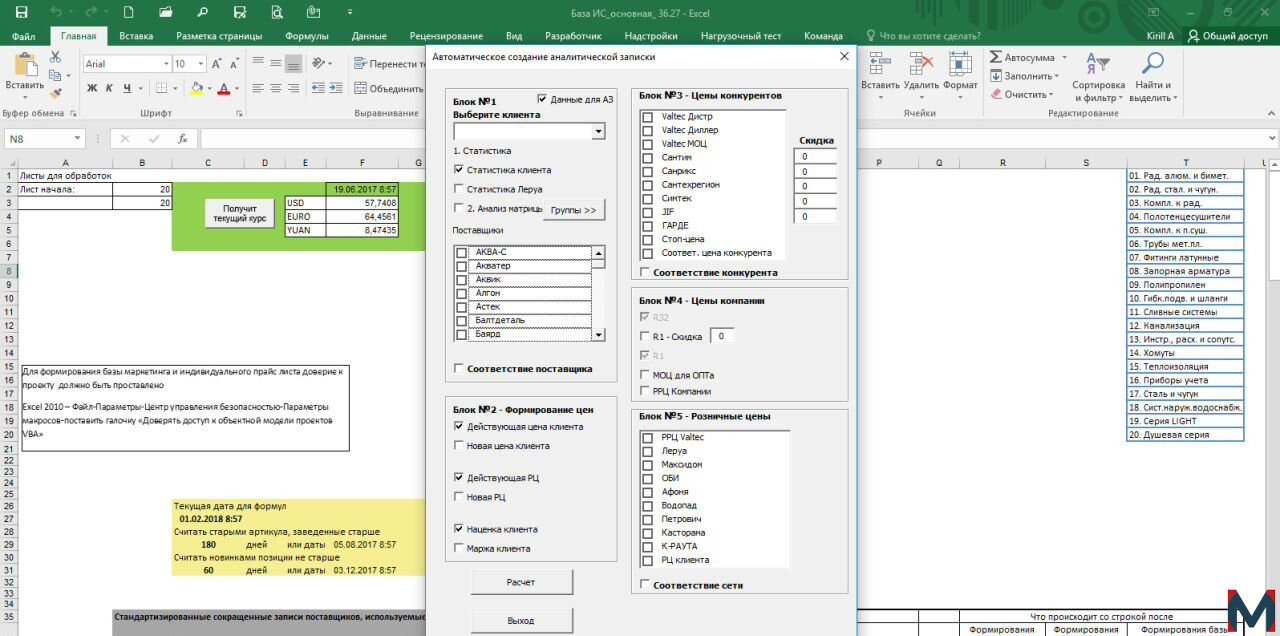Create a new blank document from quick access toolbar
1280x636 pixels.
128,13
